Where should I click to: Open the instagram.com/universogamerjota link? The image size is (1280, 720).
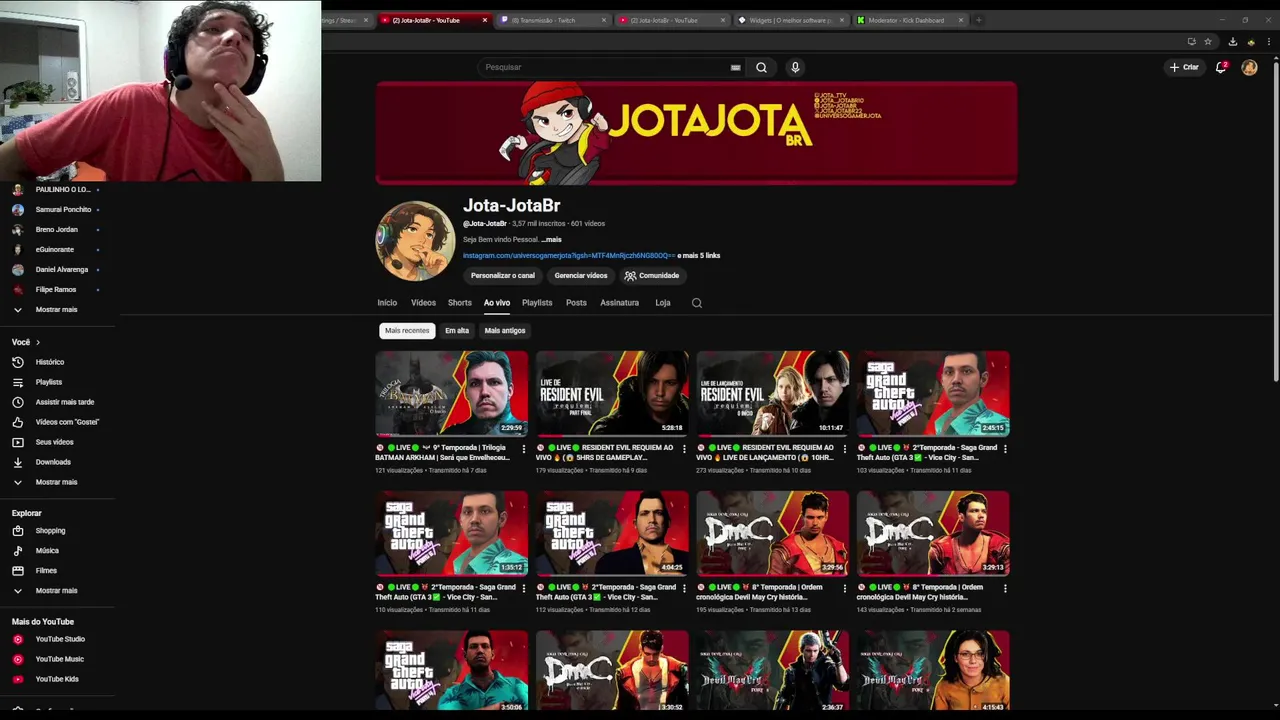569,256
